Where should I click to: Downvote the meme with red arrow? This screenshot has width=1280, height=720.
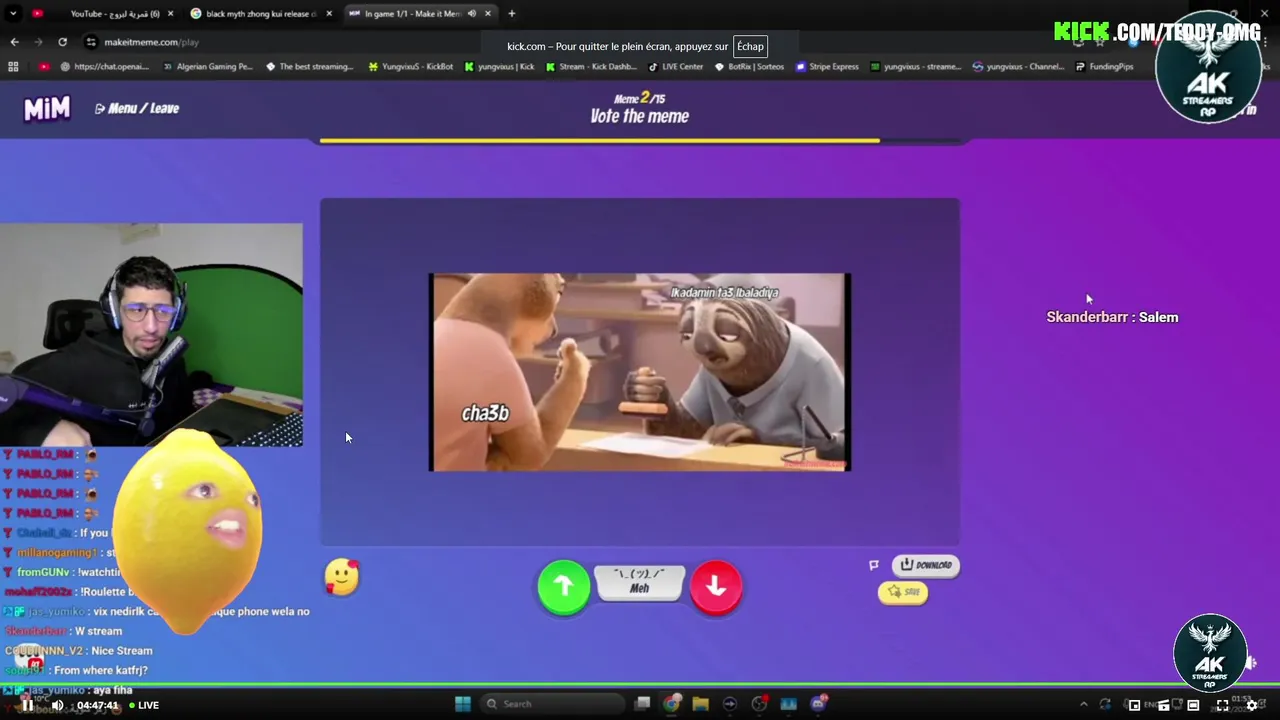click(716, 587)
